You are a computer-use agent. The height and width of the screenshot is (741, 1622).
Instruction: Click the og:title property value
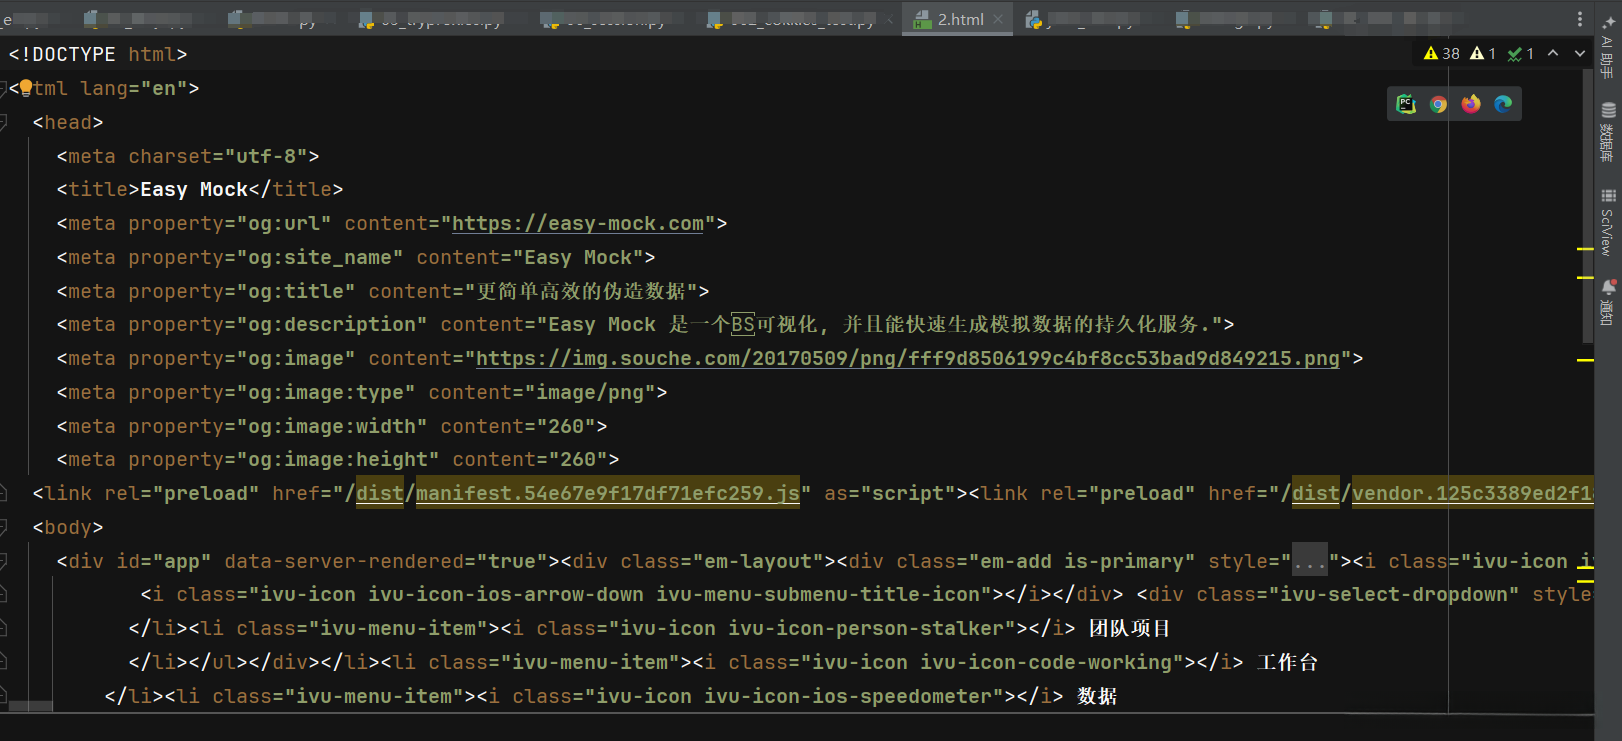pos(296,291)
